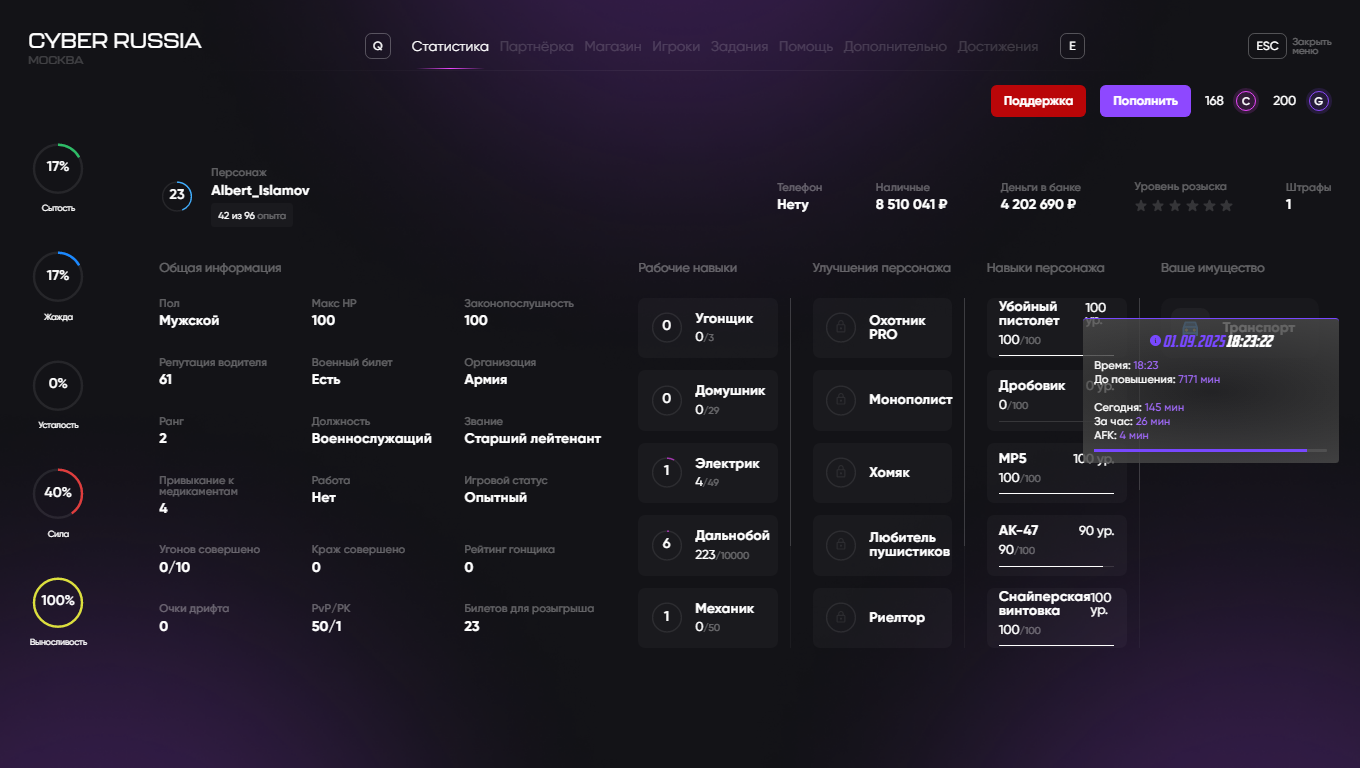Click the ESC close menu key
This screenshot has height=768, width=1360.
click(x=1267, y=46)
